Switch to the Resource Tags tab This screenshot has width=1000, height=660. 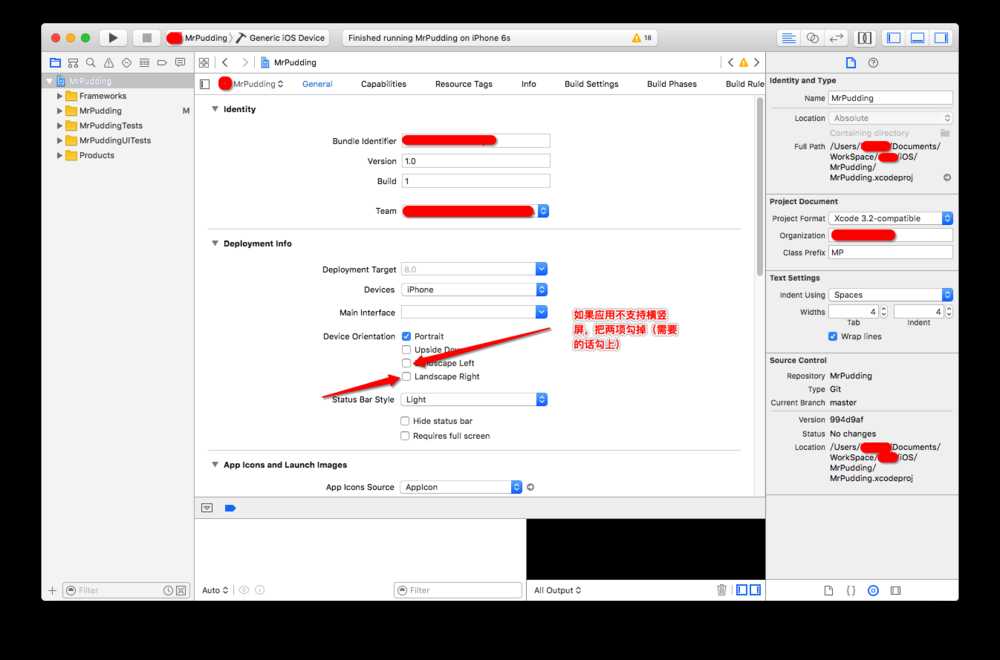tap(464, 84)
